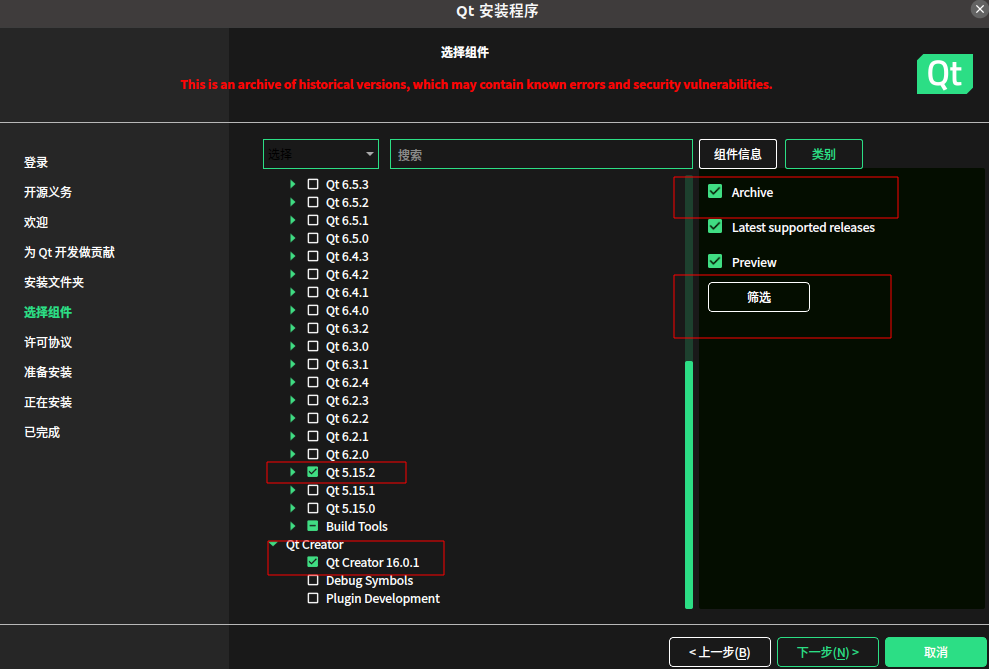Select the 开源义务 step in sidebar
Screen dimensions: 989x669
tap(48, 192)
